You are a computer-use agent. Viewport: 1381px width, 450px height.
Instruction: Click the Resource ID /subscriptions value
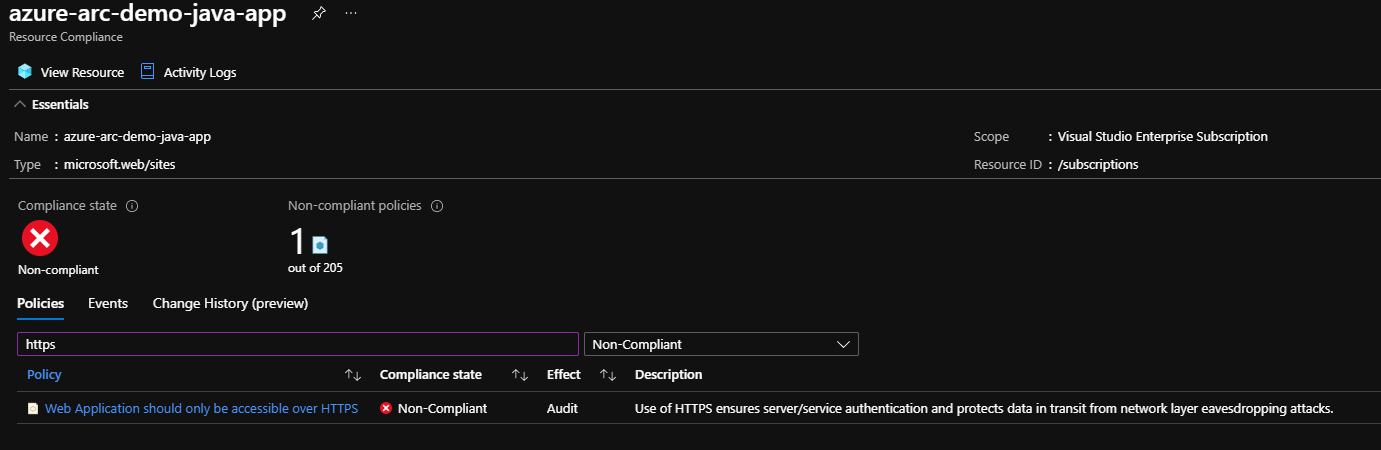[1098, 164]
